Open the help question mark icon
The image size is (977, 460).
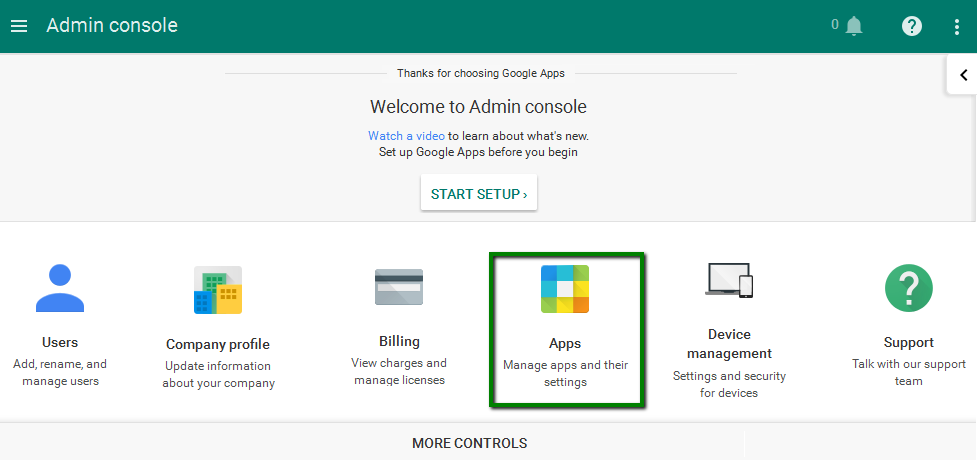[x=912, y=26]
